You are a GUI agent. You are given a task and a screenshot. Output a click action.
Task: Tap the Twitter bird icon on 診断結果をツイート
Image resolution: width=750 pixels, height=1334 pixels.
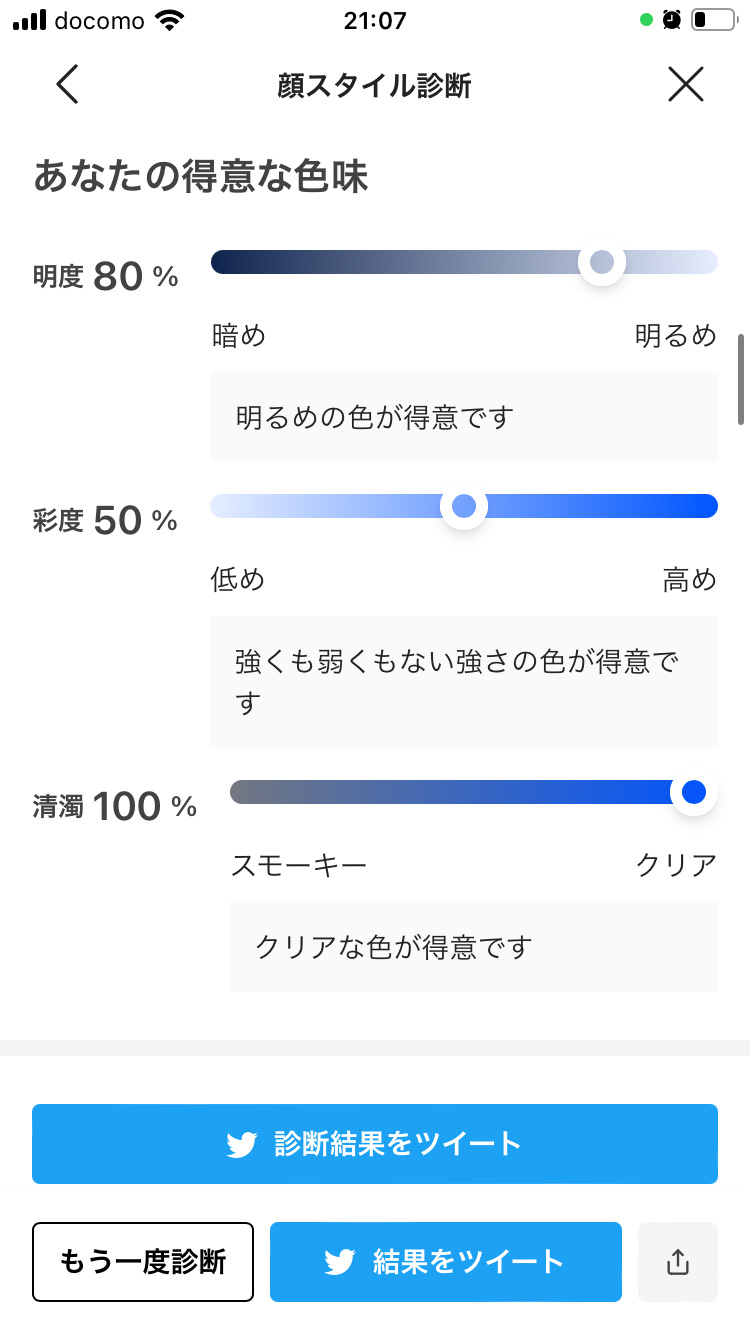243,1144
